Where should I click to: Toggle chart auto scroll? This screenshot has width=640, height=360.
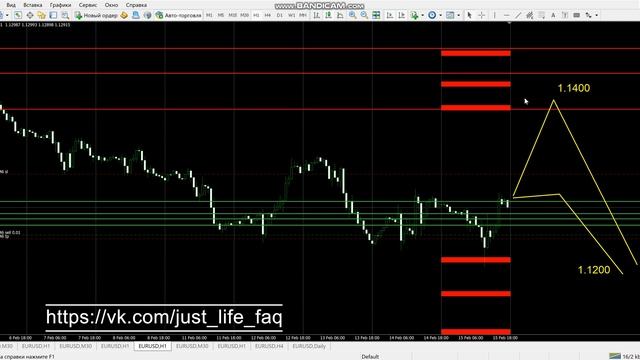click(x=390, y=15)
